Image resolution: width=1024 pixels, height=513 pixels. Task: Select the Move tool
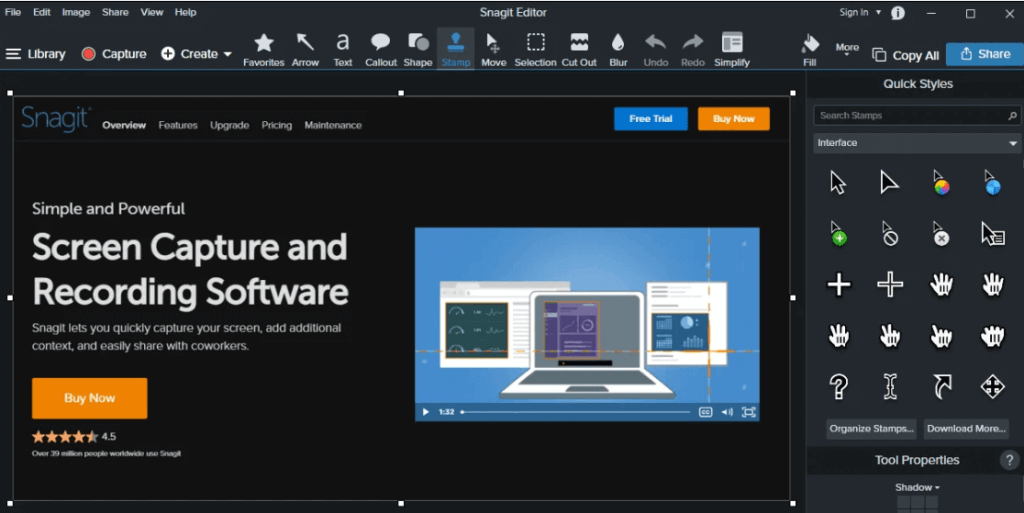494,50
